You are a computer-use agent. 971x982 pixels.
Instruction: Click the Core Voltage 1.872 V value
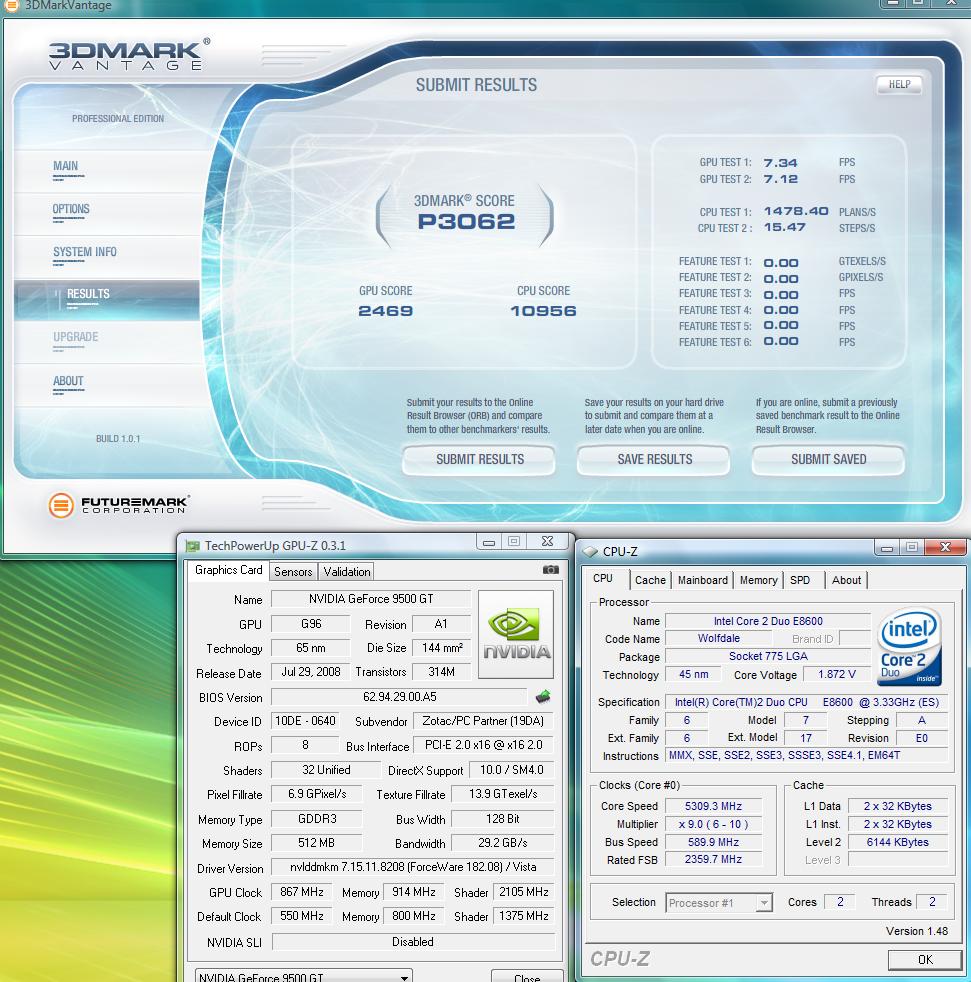click(836, 674)
